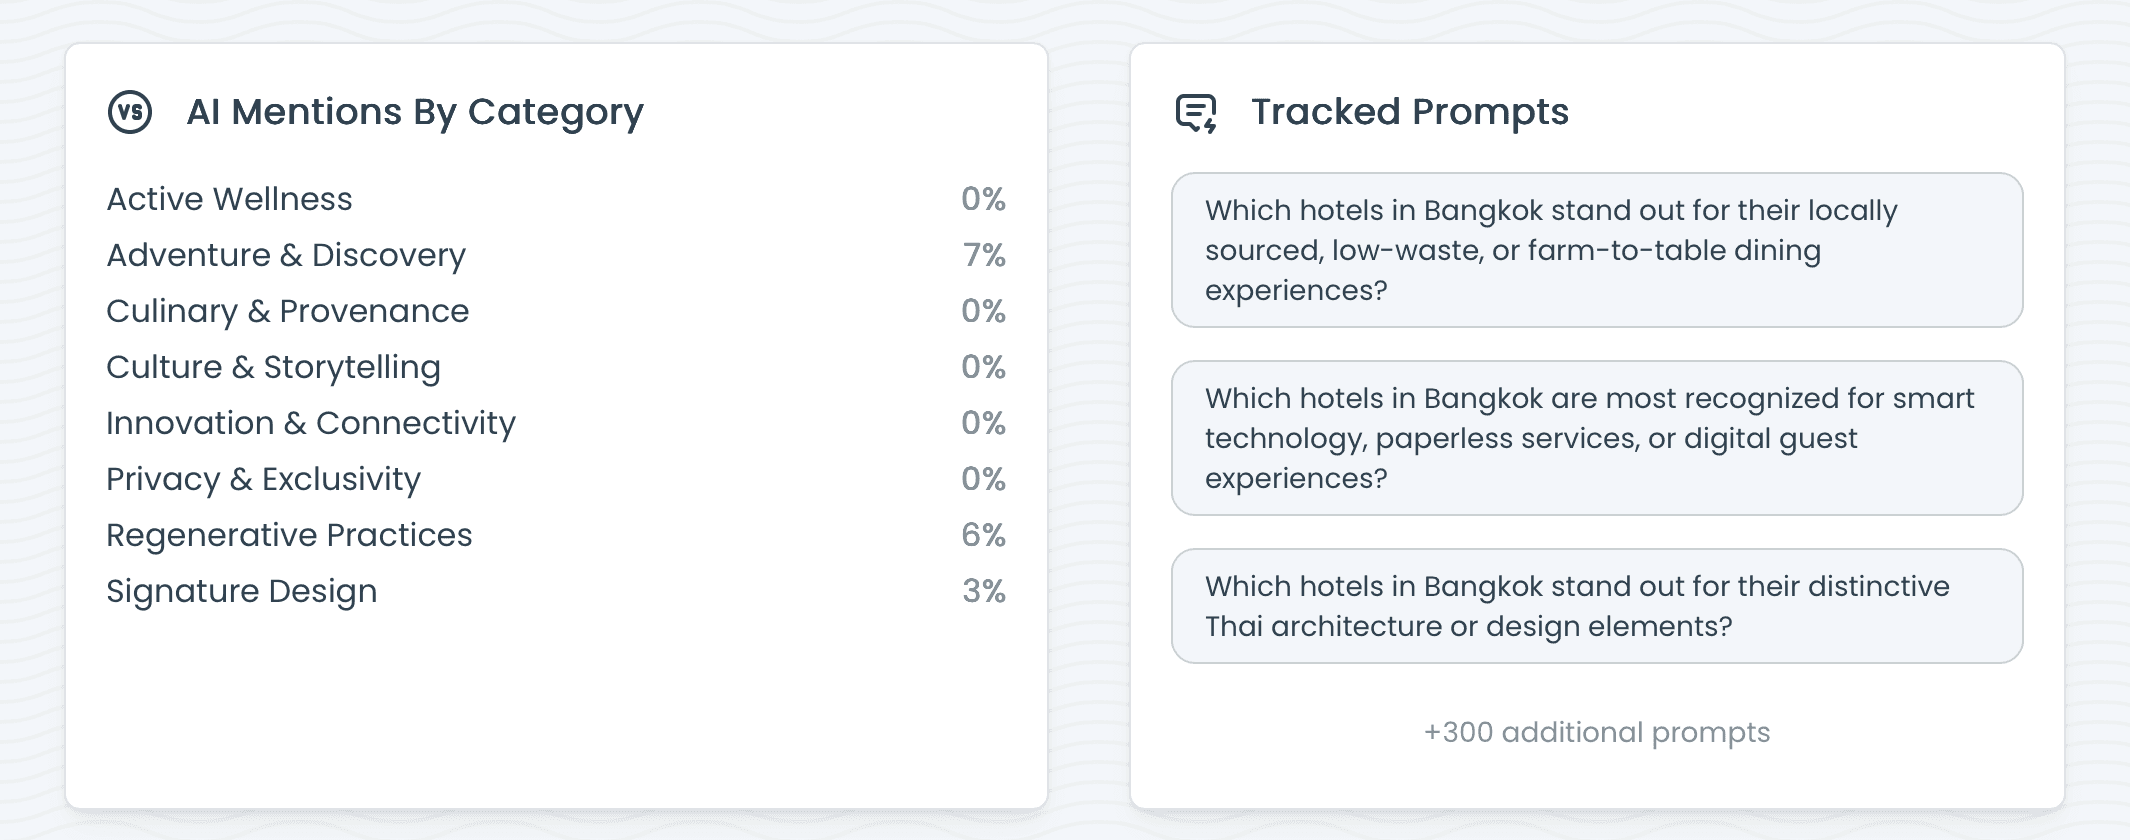This screenshot has width=2130, height=840.
Task: Click the 6% Regenerative Practices value
Action: pyautogui.click(x=983, y=535)
